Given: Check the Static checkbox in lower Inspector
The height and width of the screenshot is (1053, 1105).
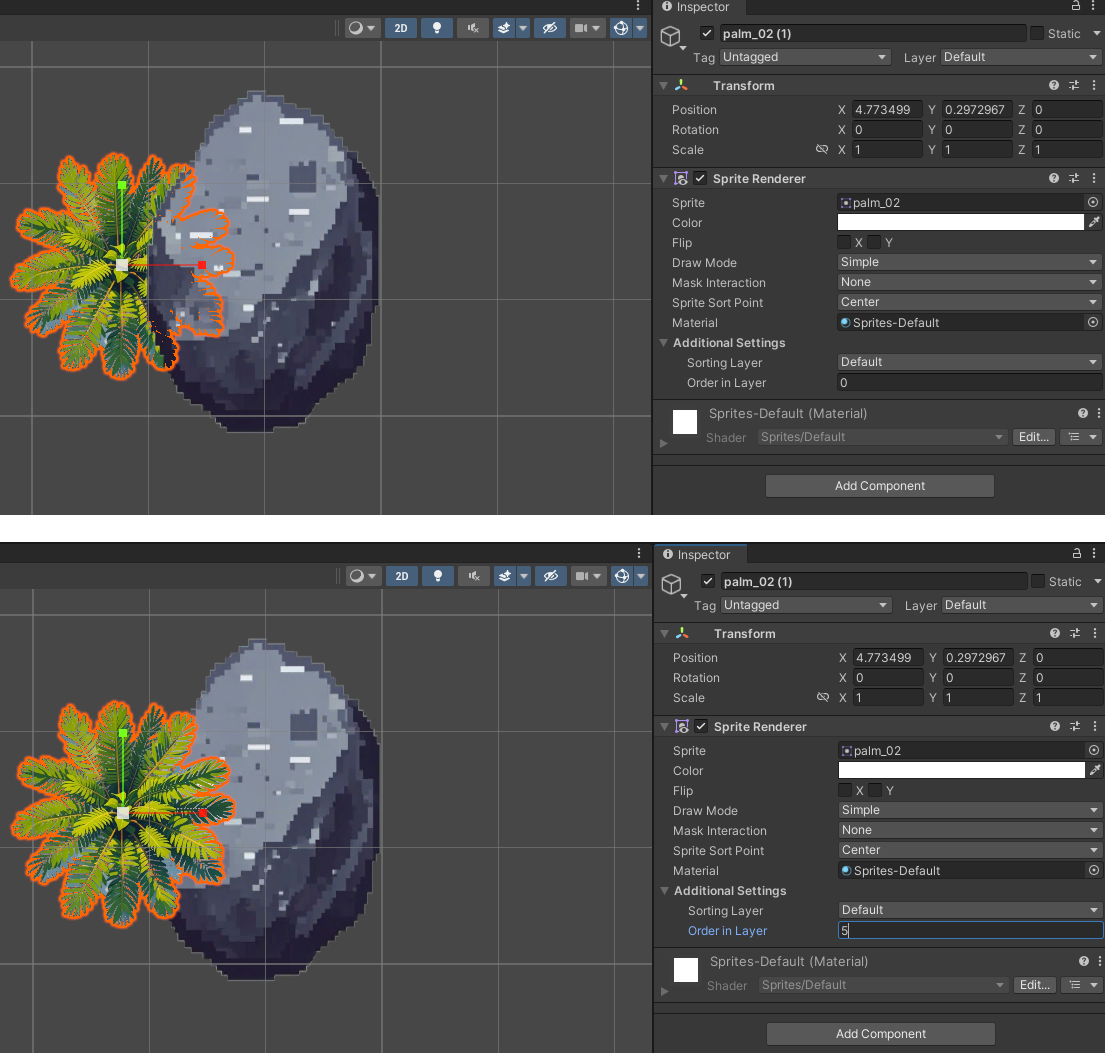Looking at the screenshot, I should pos(1038,582).
